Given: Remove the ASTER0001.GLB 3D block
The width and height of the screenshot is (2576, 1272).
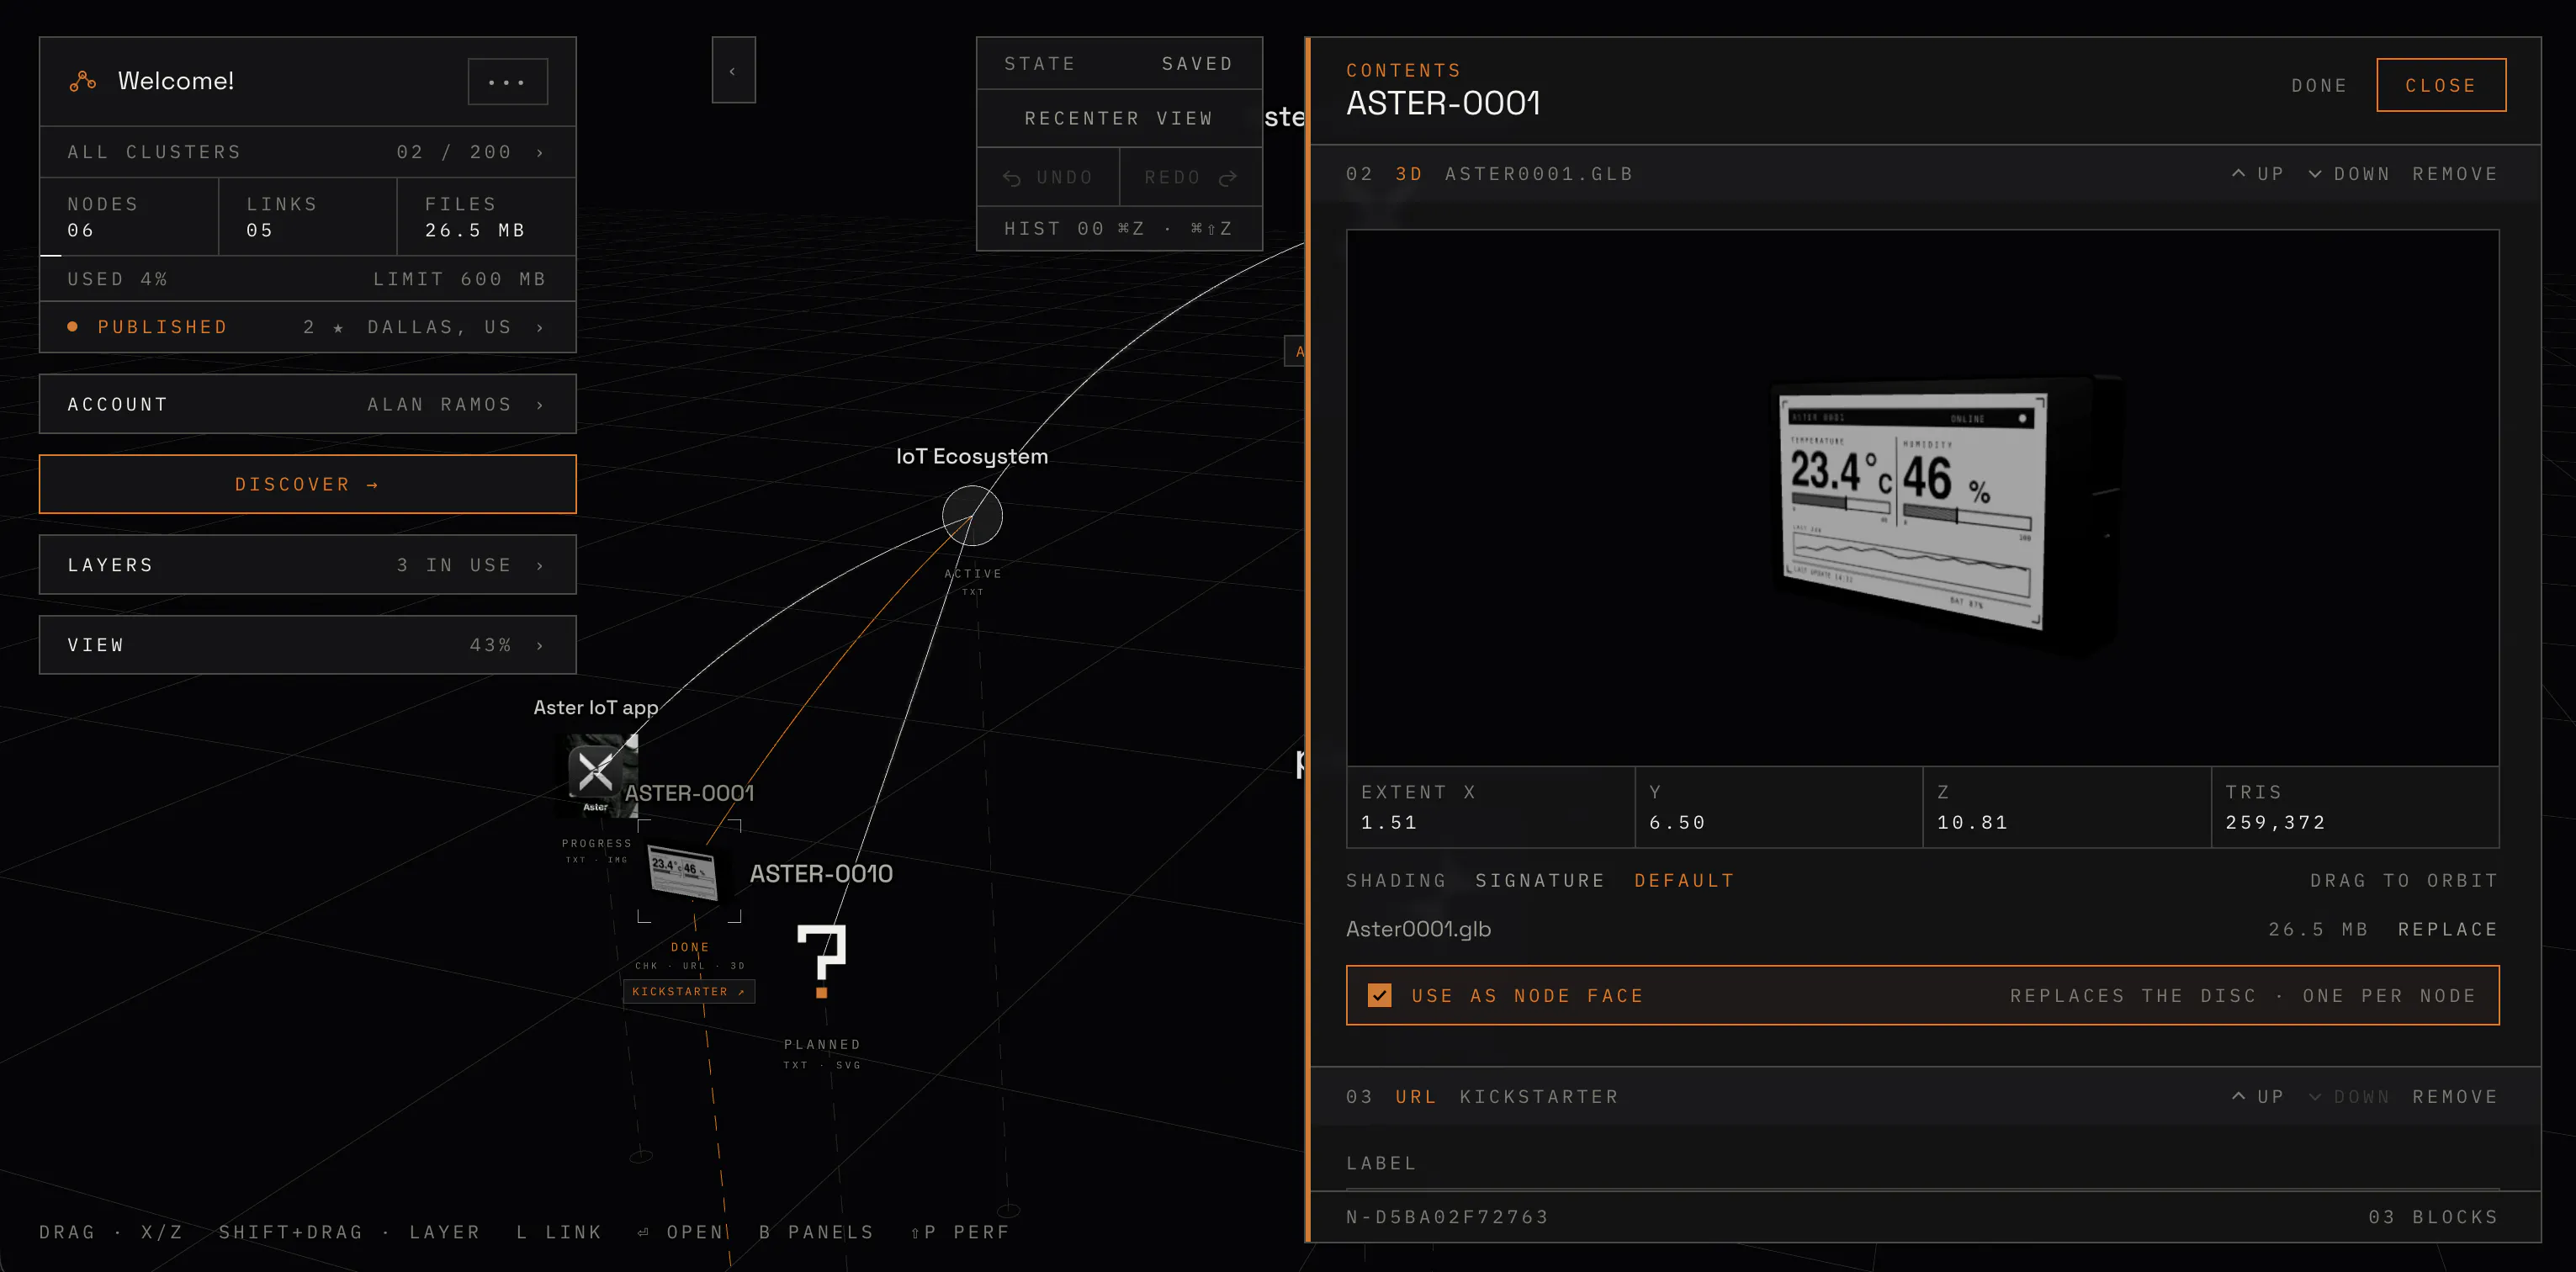Looking at the screenshot, I should (2455, 174).
